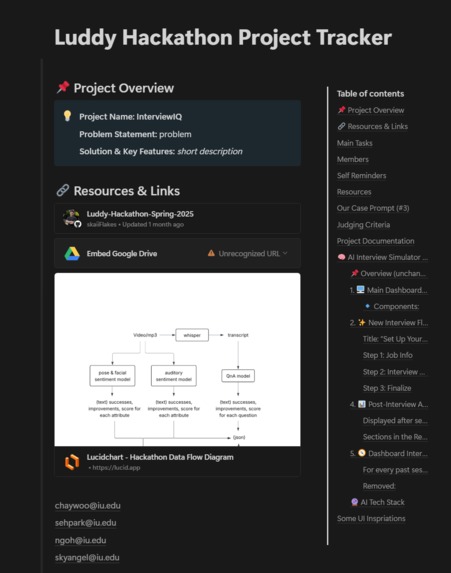This screenshot has height=573, width=451.
Task: Open Lucidchart Hackathon Data Flow Diagram link
Action: [178, 462]
